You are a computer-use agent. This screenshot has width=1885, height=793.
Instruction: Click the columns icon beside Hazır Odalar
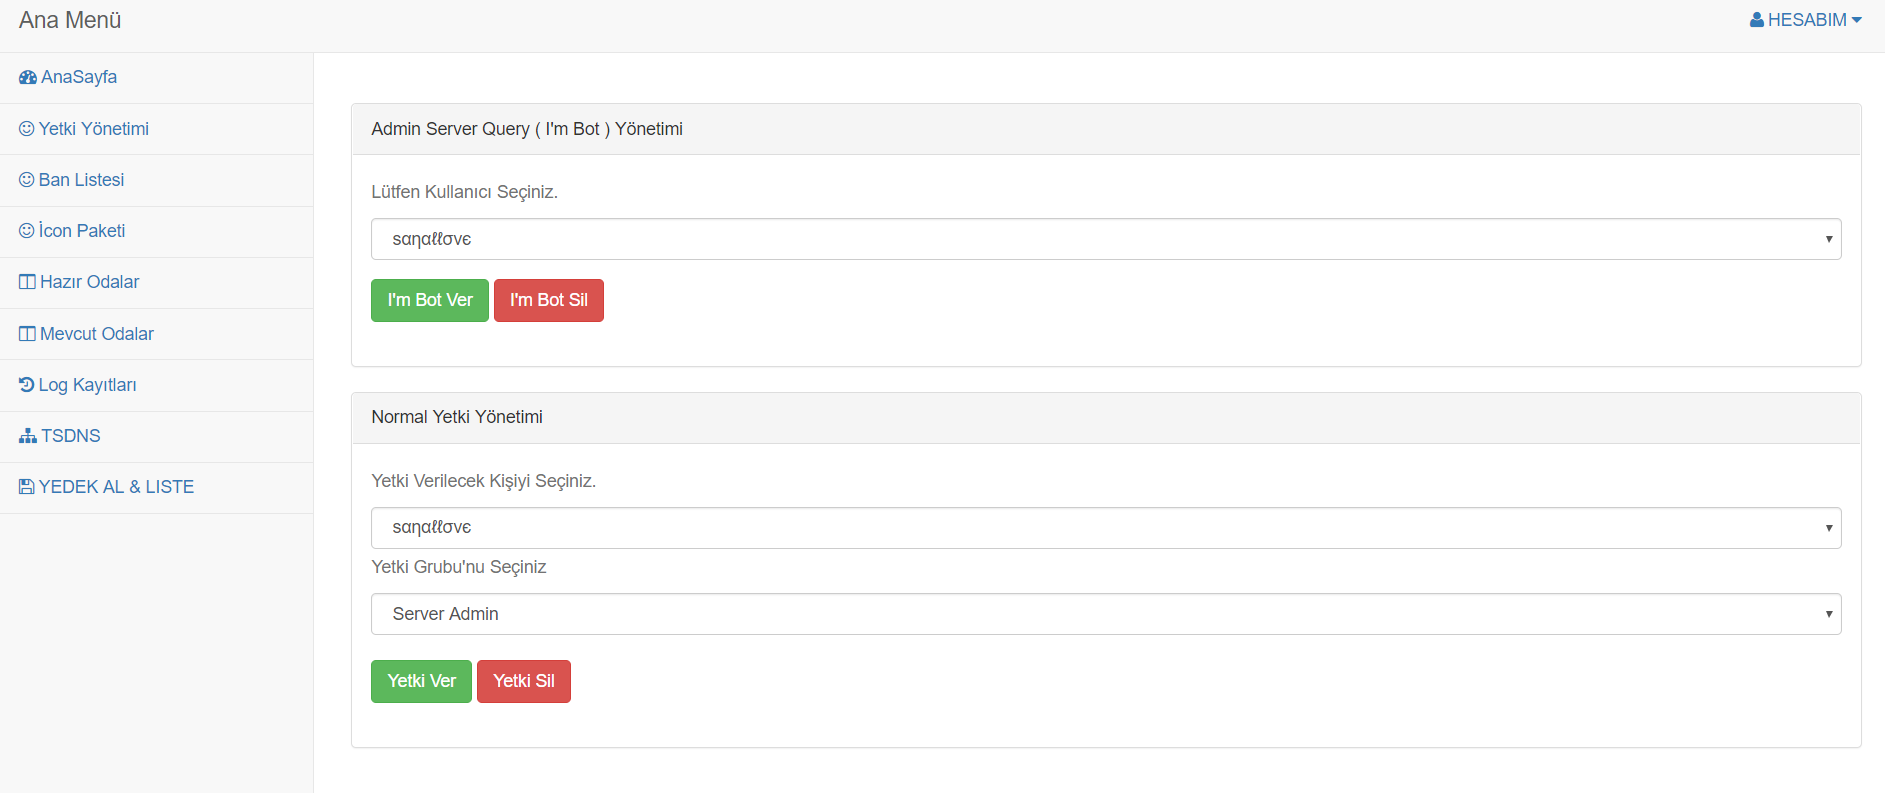[27, 282]
